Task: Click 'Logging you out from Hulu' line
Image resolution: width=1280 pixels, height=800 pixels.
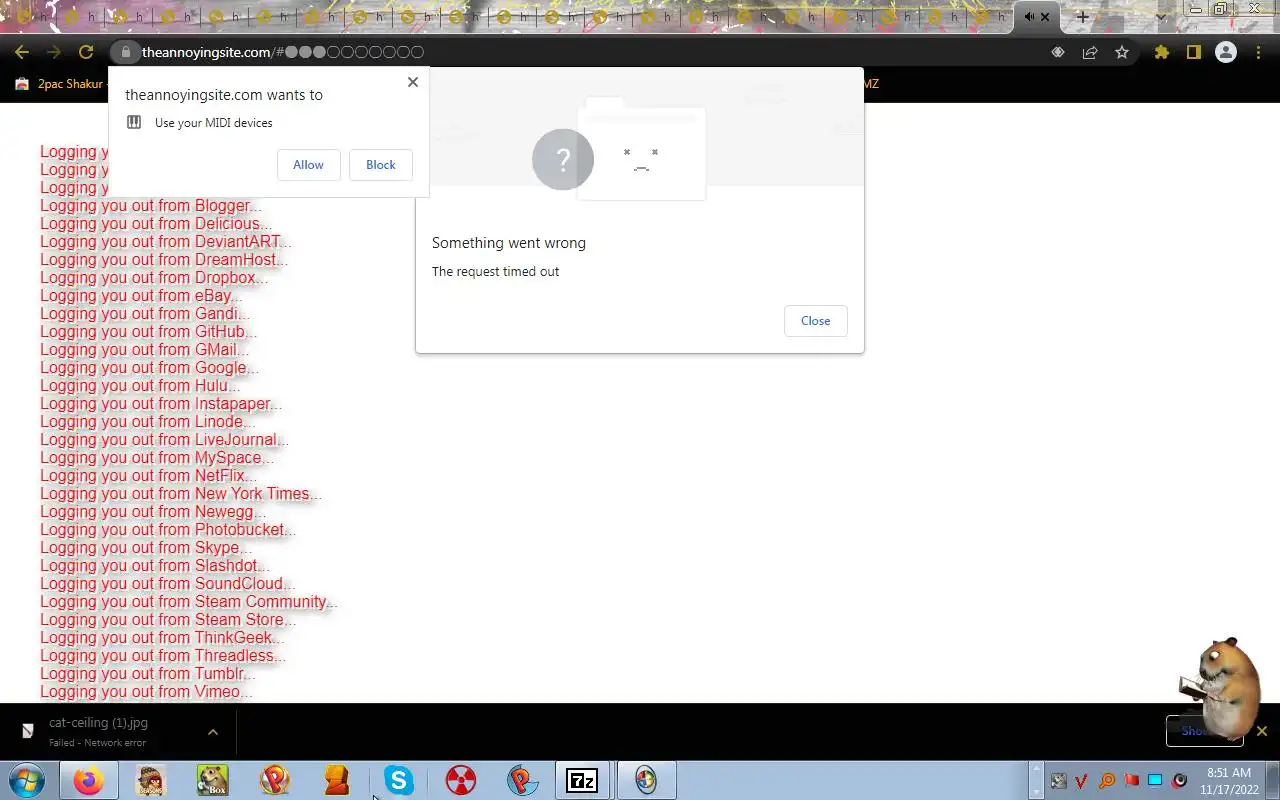Action: pos(140,386)
